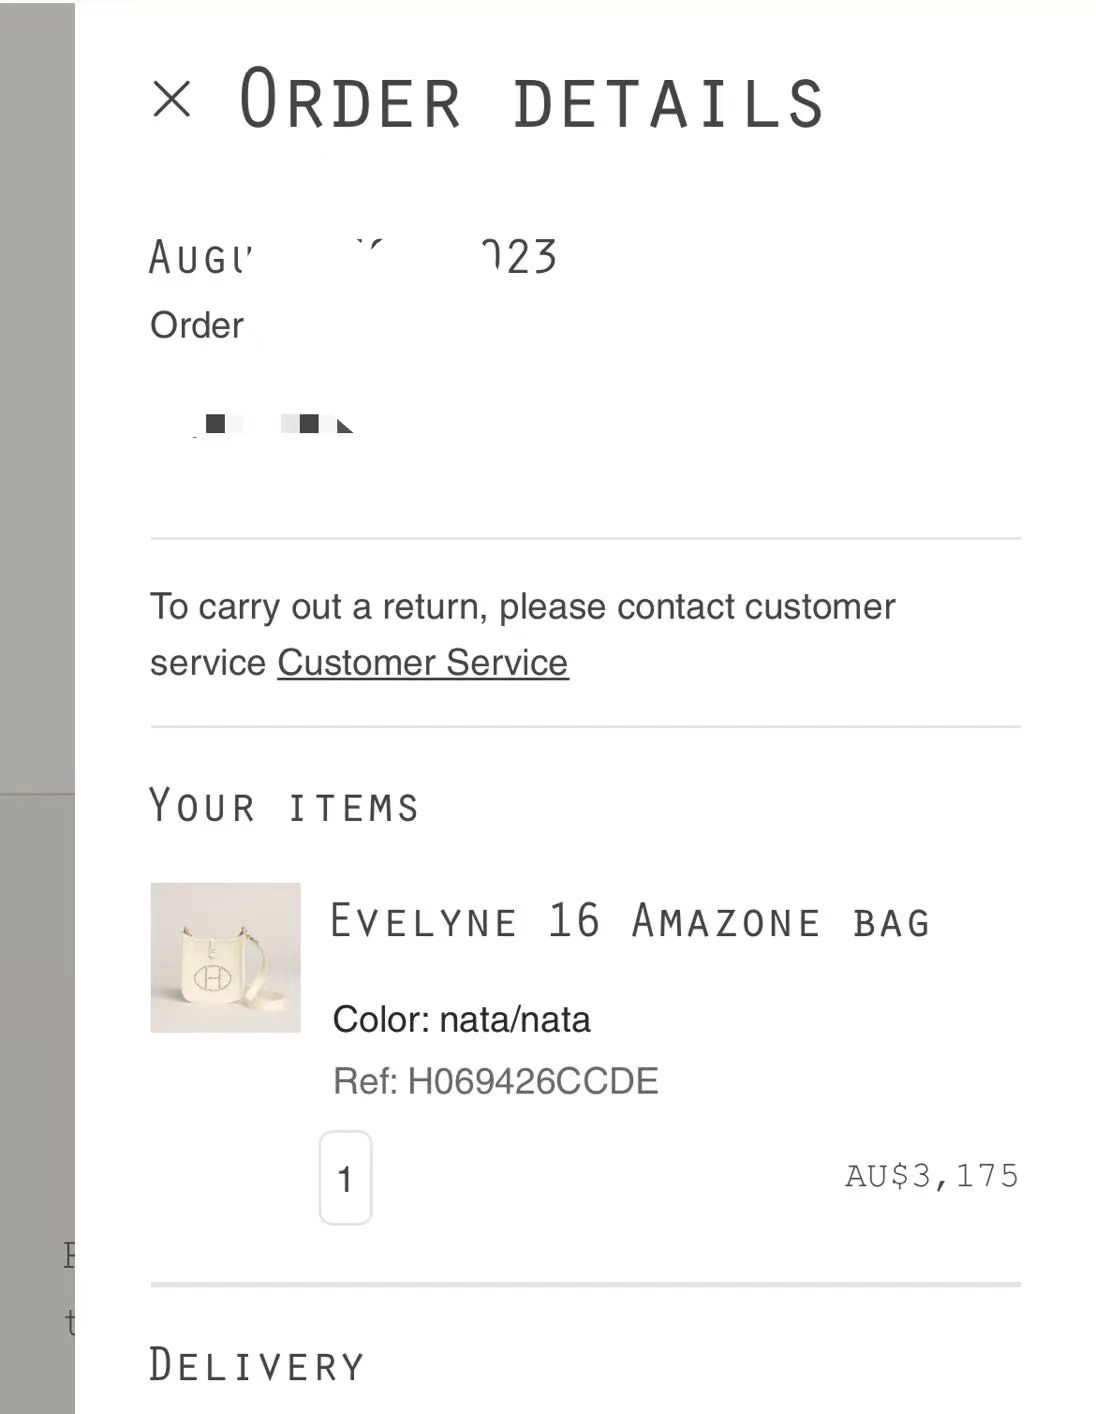Open the Evelyne bag product thumbnail
This screenshot has width=1096, height=1414.
coord(225,957)
